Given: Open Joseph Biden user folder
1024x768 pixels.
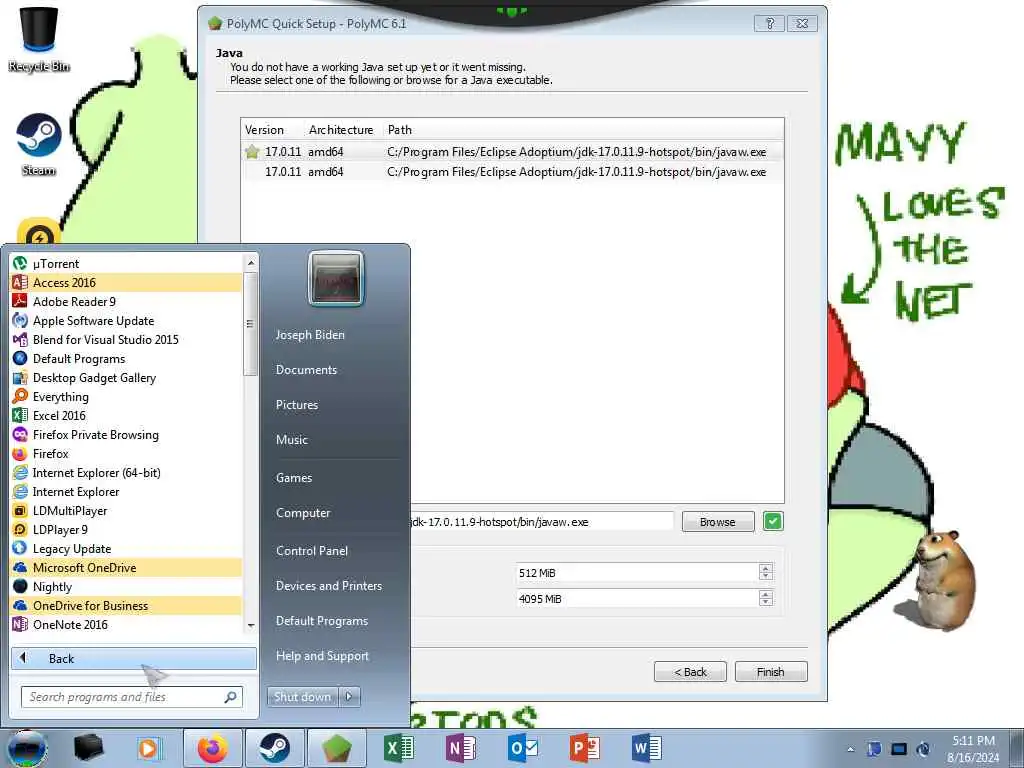Looking at the screenshot, I should [310, 334].
